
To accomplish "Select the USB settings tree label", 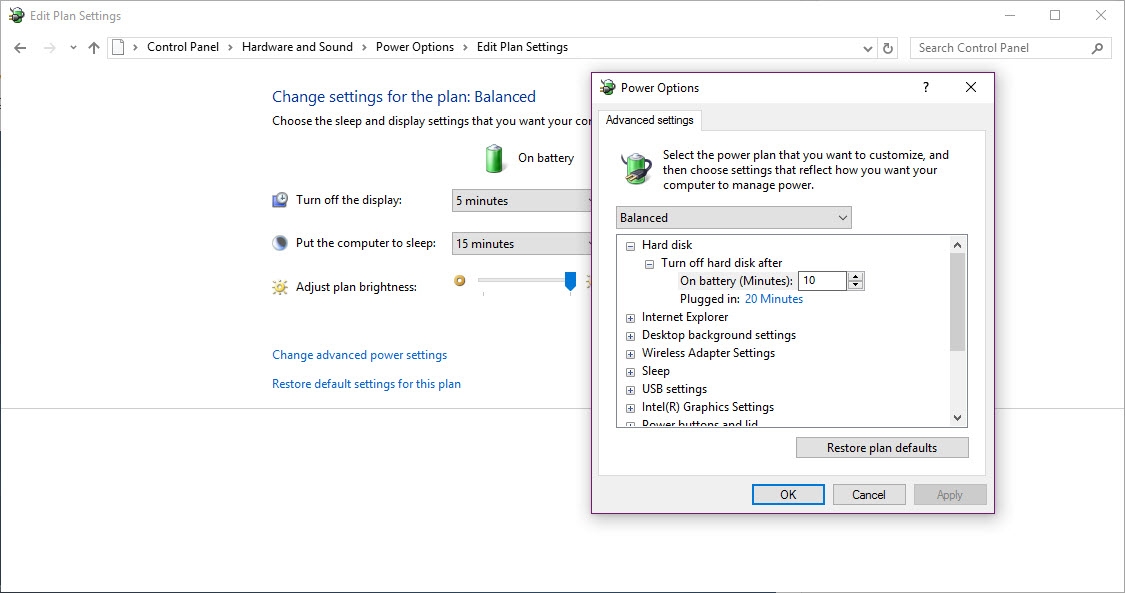I will [674, 389].
